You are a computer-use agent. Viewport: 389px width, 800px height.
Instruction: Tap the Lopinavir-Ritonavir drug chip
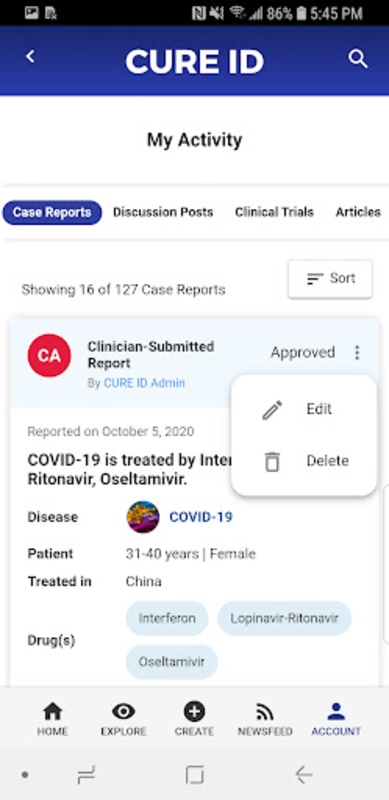click(x=284, y=618)
